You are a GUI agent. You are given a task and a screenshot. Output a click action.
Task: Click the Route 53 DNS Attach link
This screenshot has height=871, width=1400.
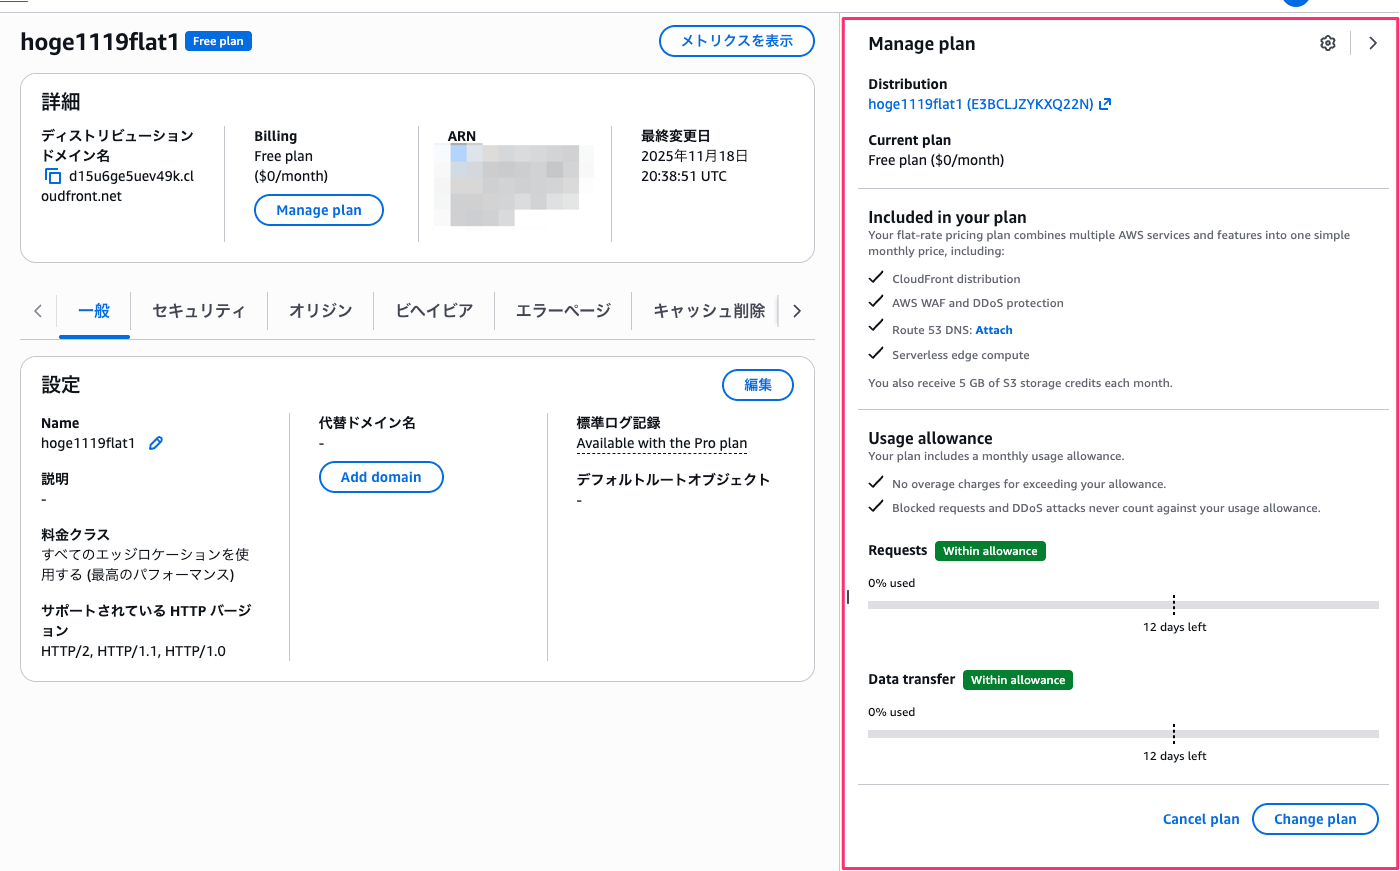tap(993, 330)
